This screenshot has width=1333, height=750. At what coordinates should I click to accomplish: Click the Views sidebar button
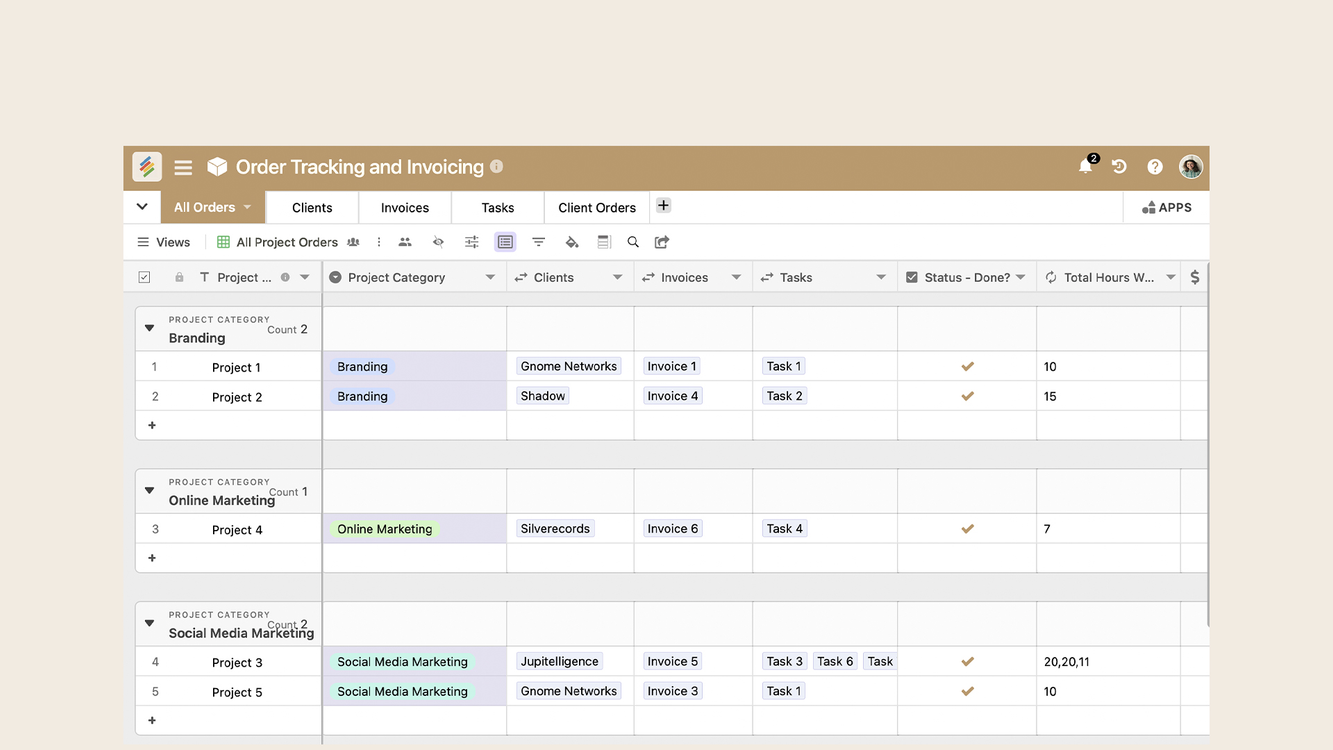(x=163, y=242)
